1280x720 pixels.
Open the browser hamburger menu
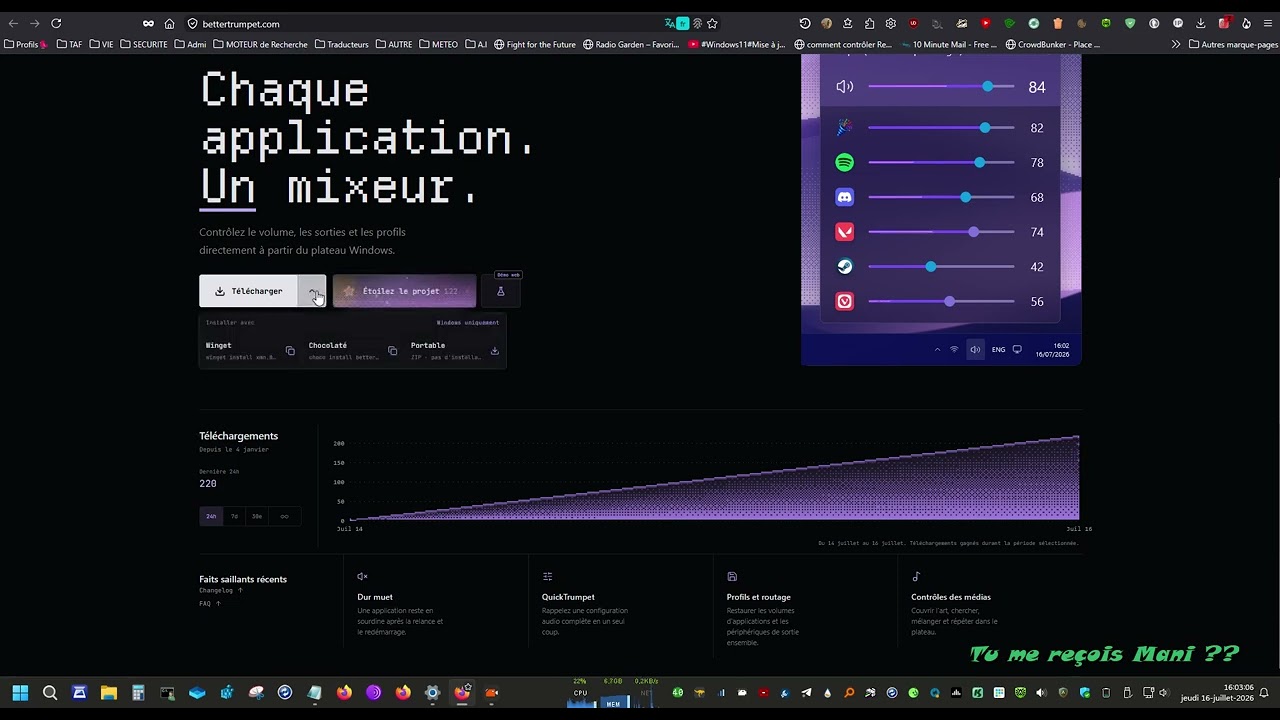(1268, 23)
